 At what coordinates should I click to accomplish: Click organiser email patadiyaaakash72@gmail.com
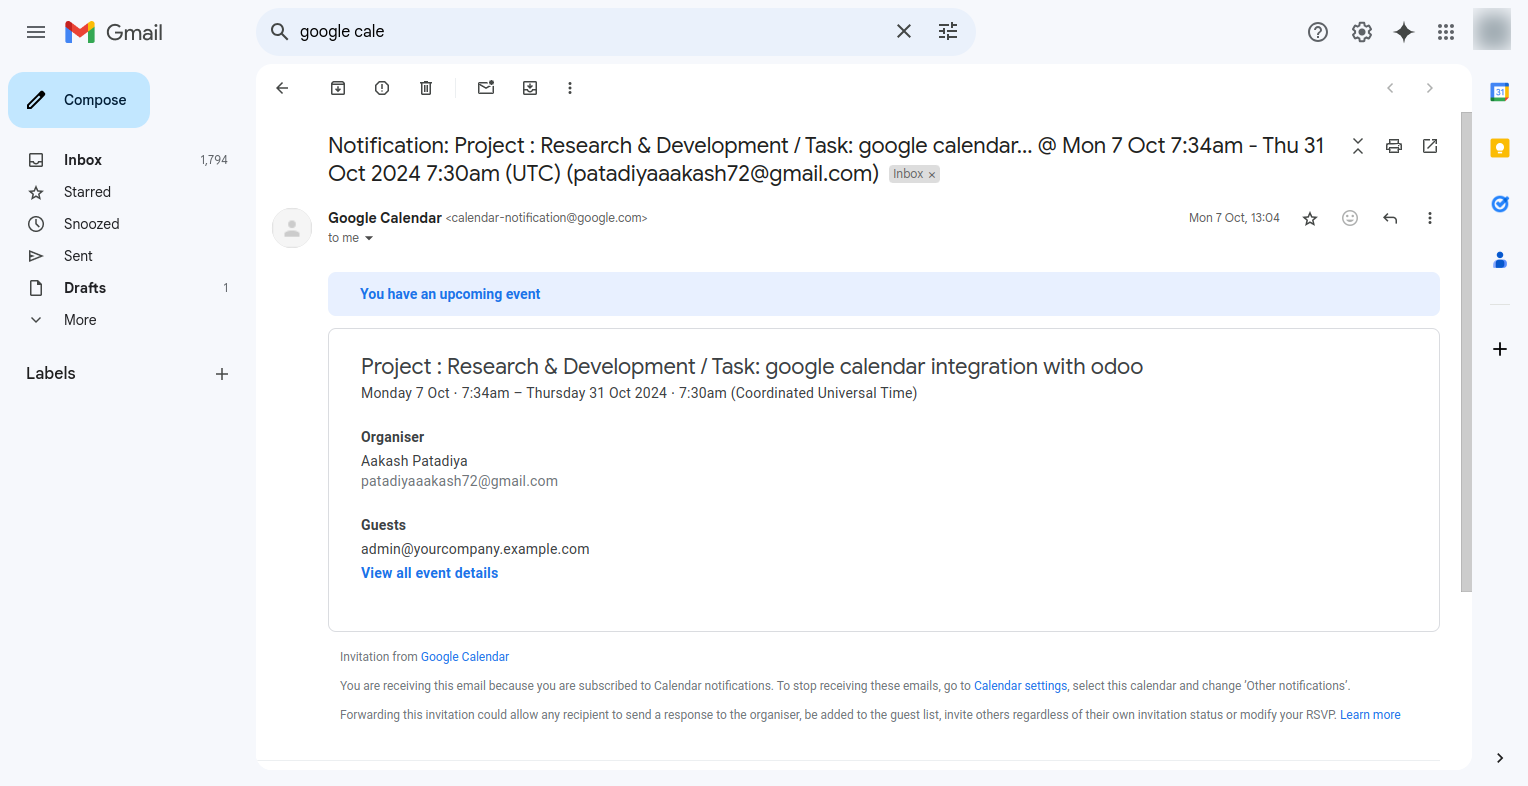click(459, 481)
